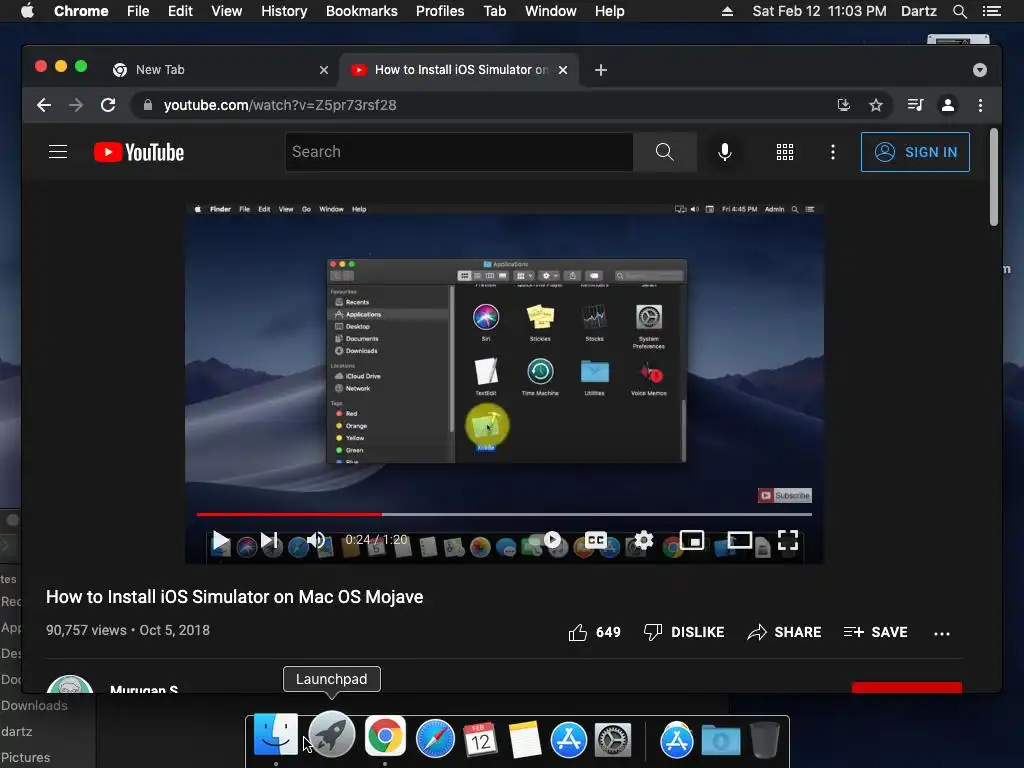Click the channel avatar
The image size is (1024, 768).
click(x=70, y=684)
